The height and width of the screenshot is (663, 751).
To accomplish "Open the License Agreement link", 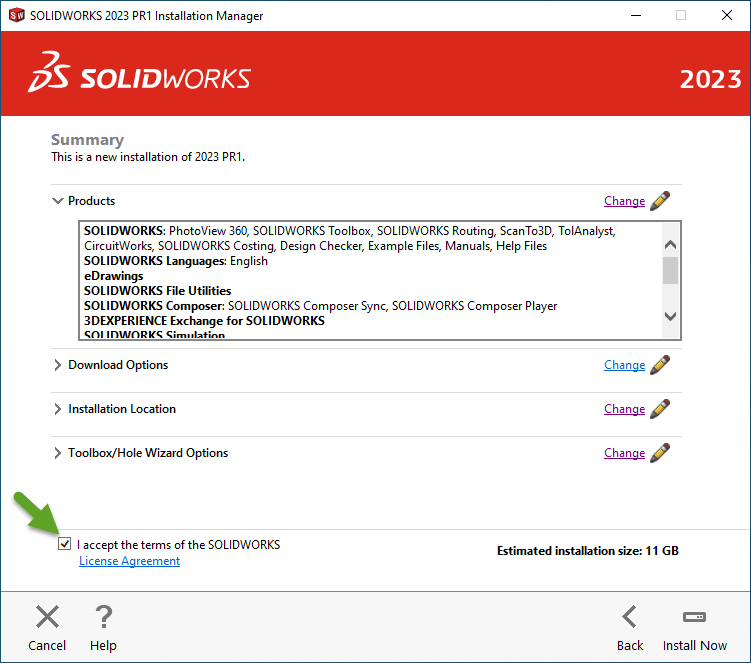I will point(129,561).
